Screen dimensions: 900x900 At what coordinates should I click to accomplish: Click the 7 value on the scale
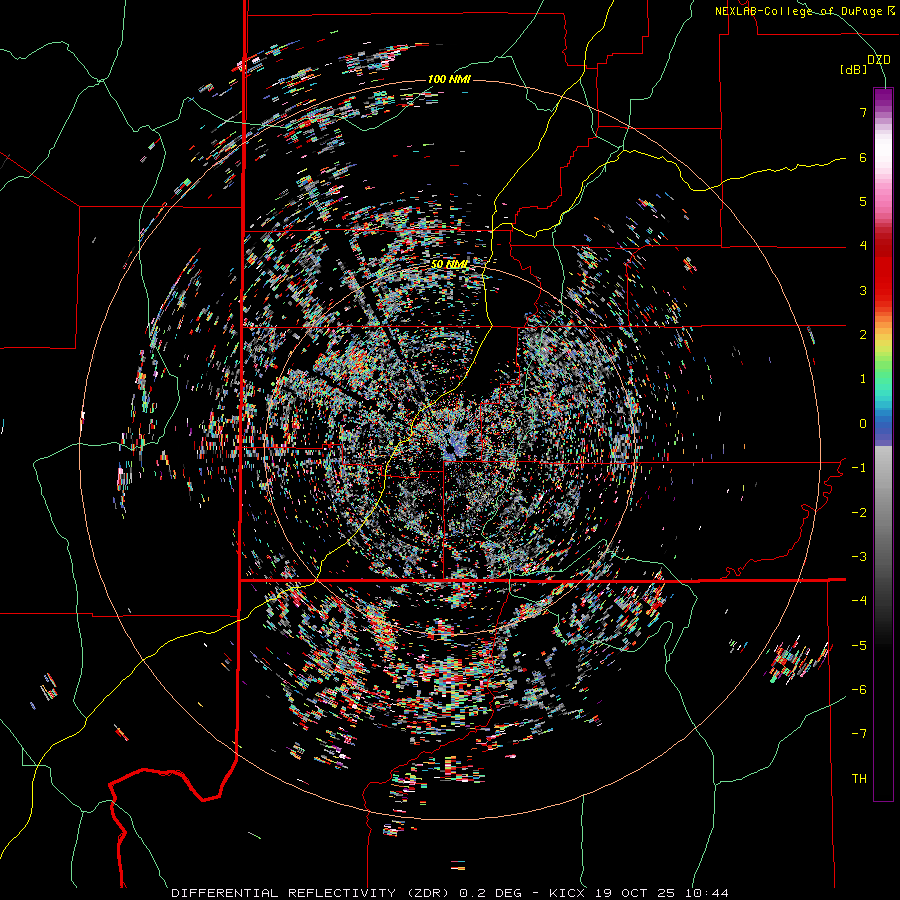click(863, 112)
